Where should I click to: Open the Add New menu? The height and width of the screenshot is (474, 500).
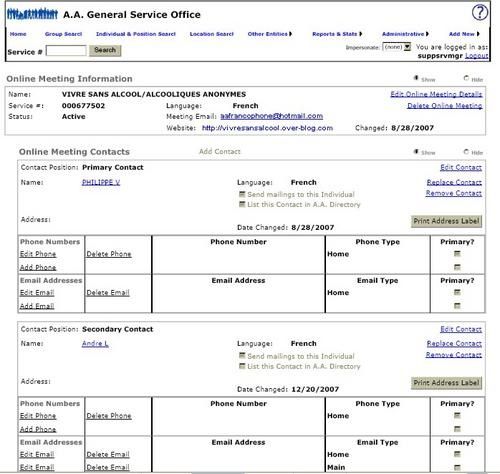pos(464,34)
